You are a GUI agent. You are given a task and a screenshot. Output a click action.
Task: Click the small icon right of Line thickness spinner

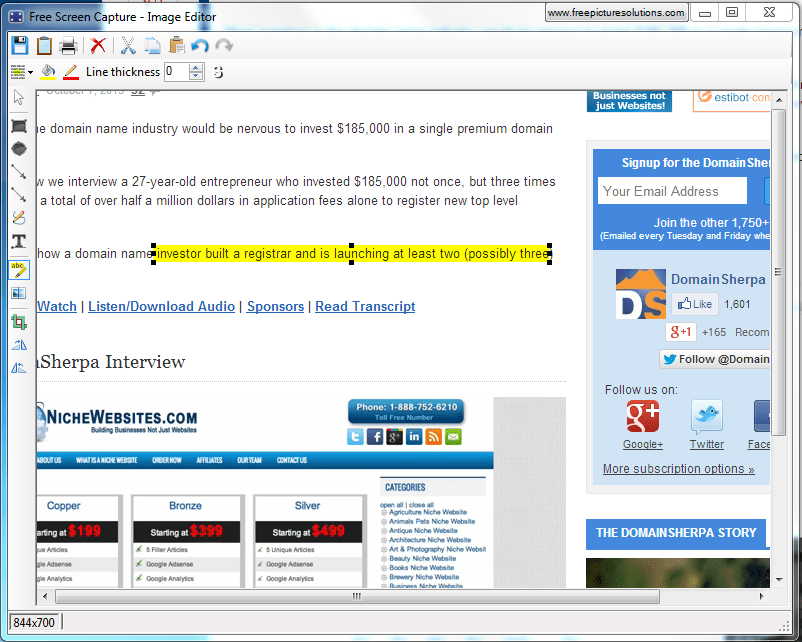218,72
